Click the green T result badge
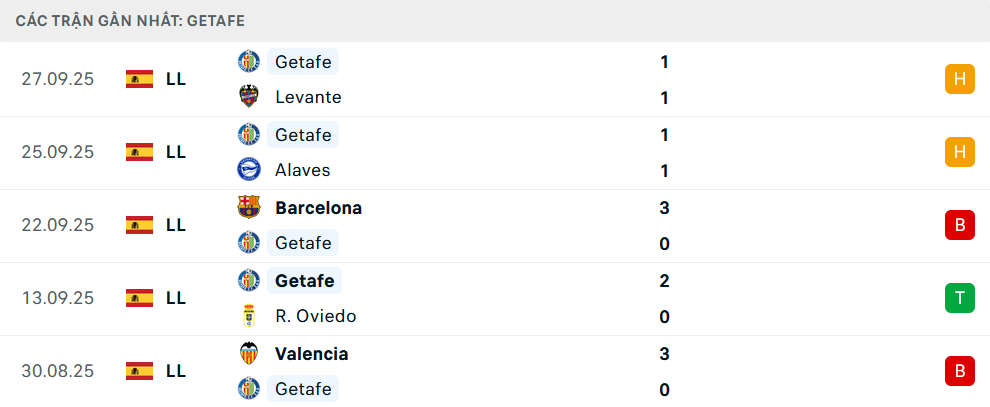The image size is (990, 407). pos(959,298)
